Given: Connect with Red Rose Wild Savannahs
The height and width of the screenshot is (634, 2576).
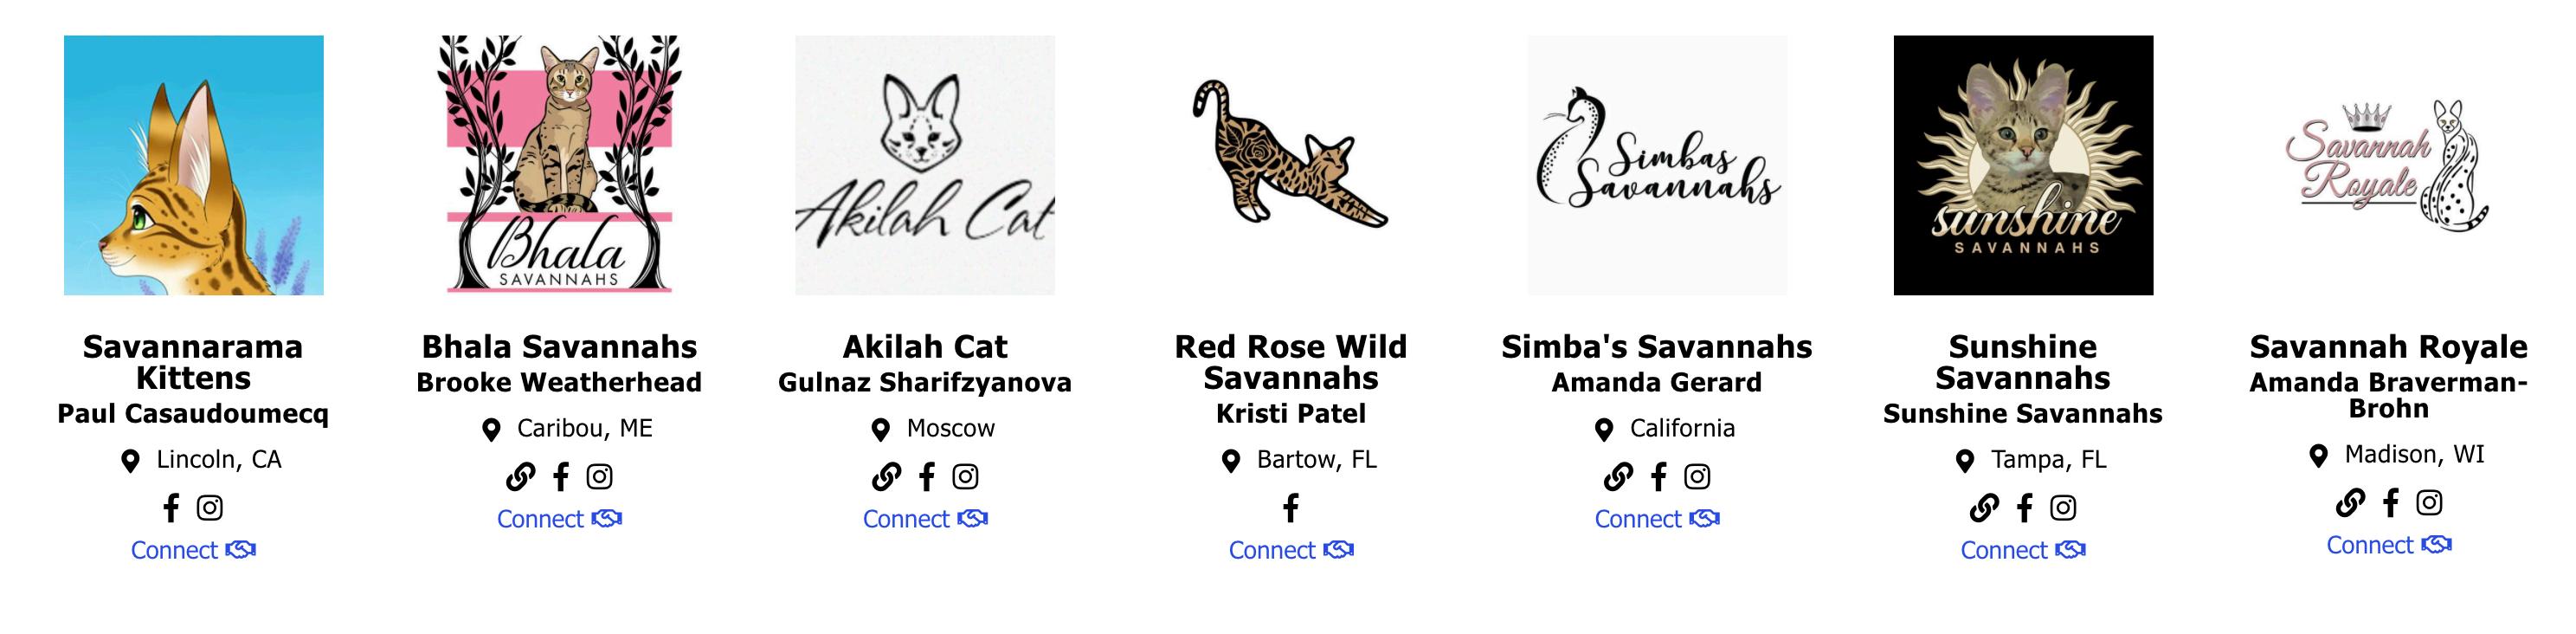Looking at the screenshot, I should point(1291,550).
